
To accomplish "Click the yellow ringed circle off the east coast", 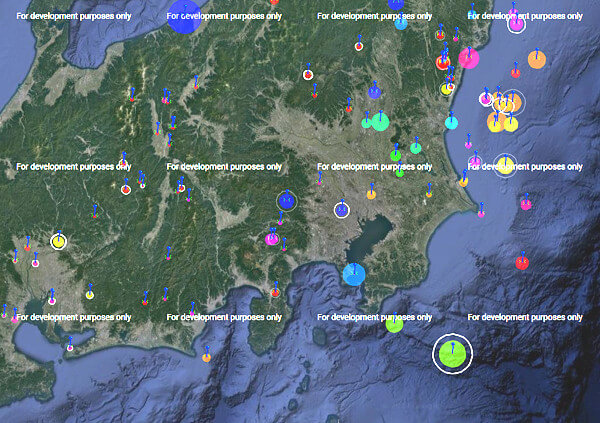I will tap(506, 165).
